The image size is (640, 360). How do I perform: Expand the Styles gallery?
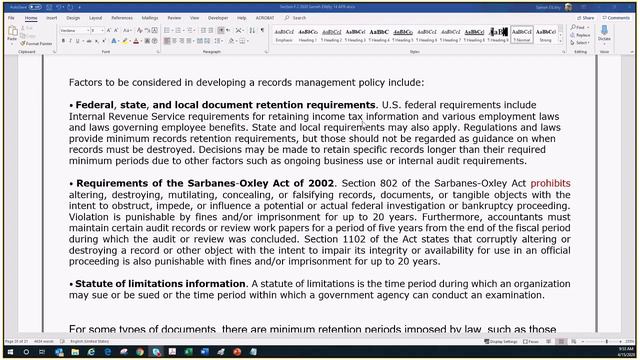coord(560,41)
